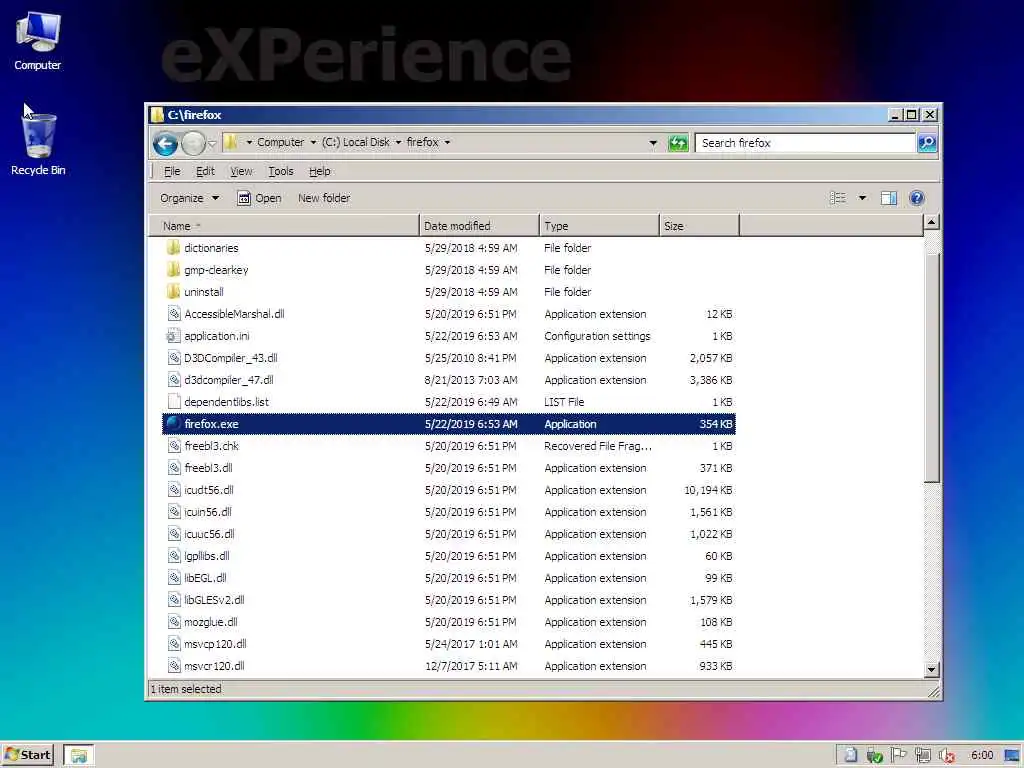
Task: Click the Start button
Action: click(27, 755)
